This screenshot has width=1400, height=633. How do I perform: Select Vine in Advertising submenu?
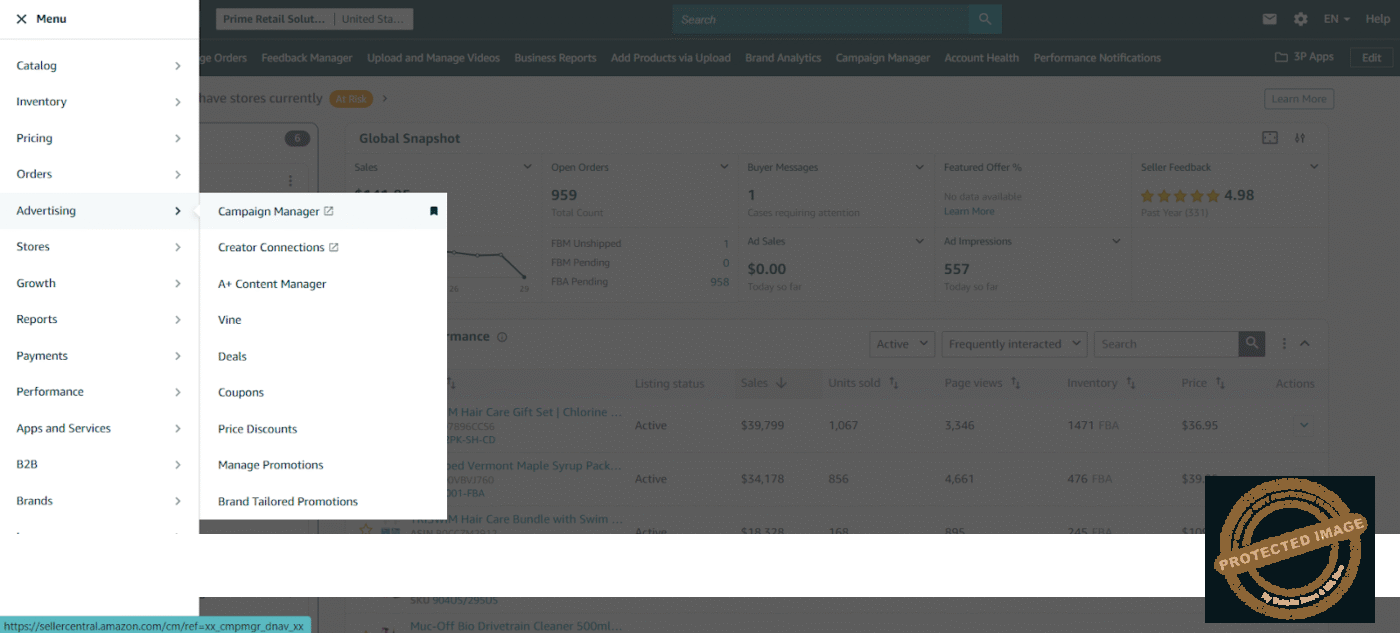pyautogui.click(x=230, y=320)
